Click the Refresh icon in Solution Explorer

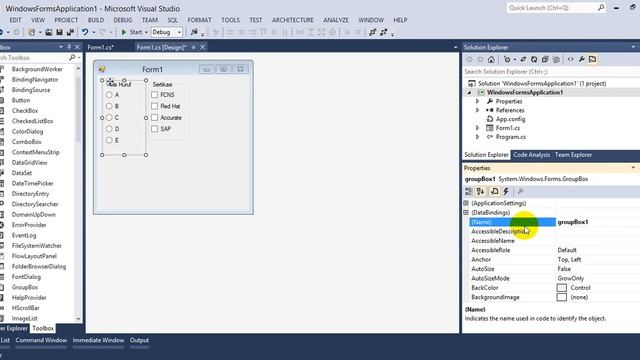[x=534, y=60]
